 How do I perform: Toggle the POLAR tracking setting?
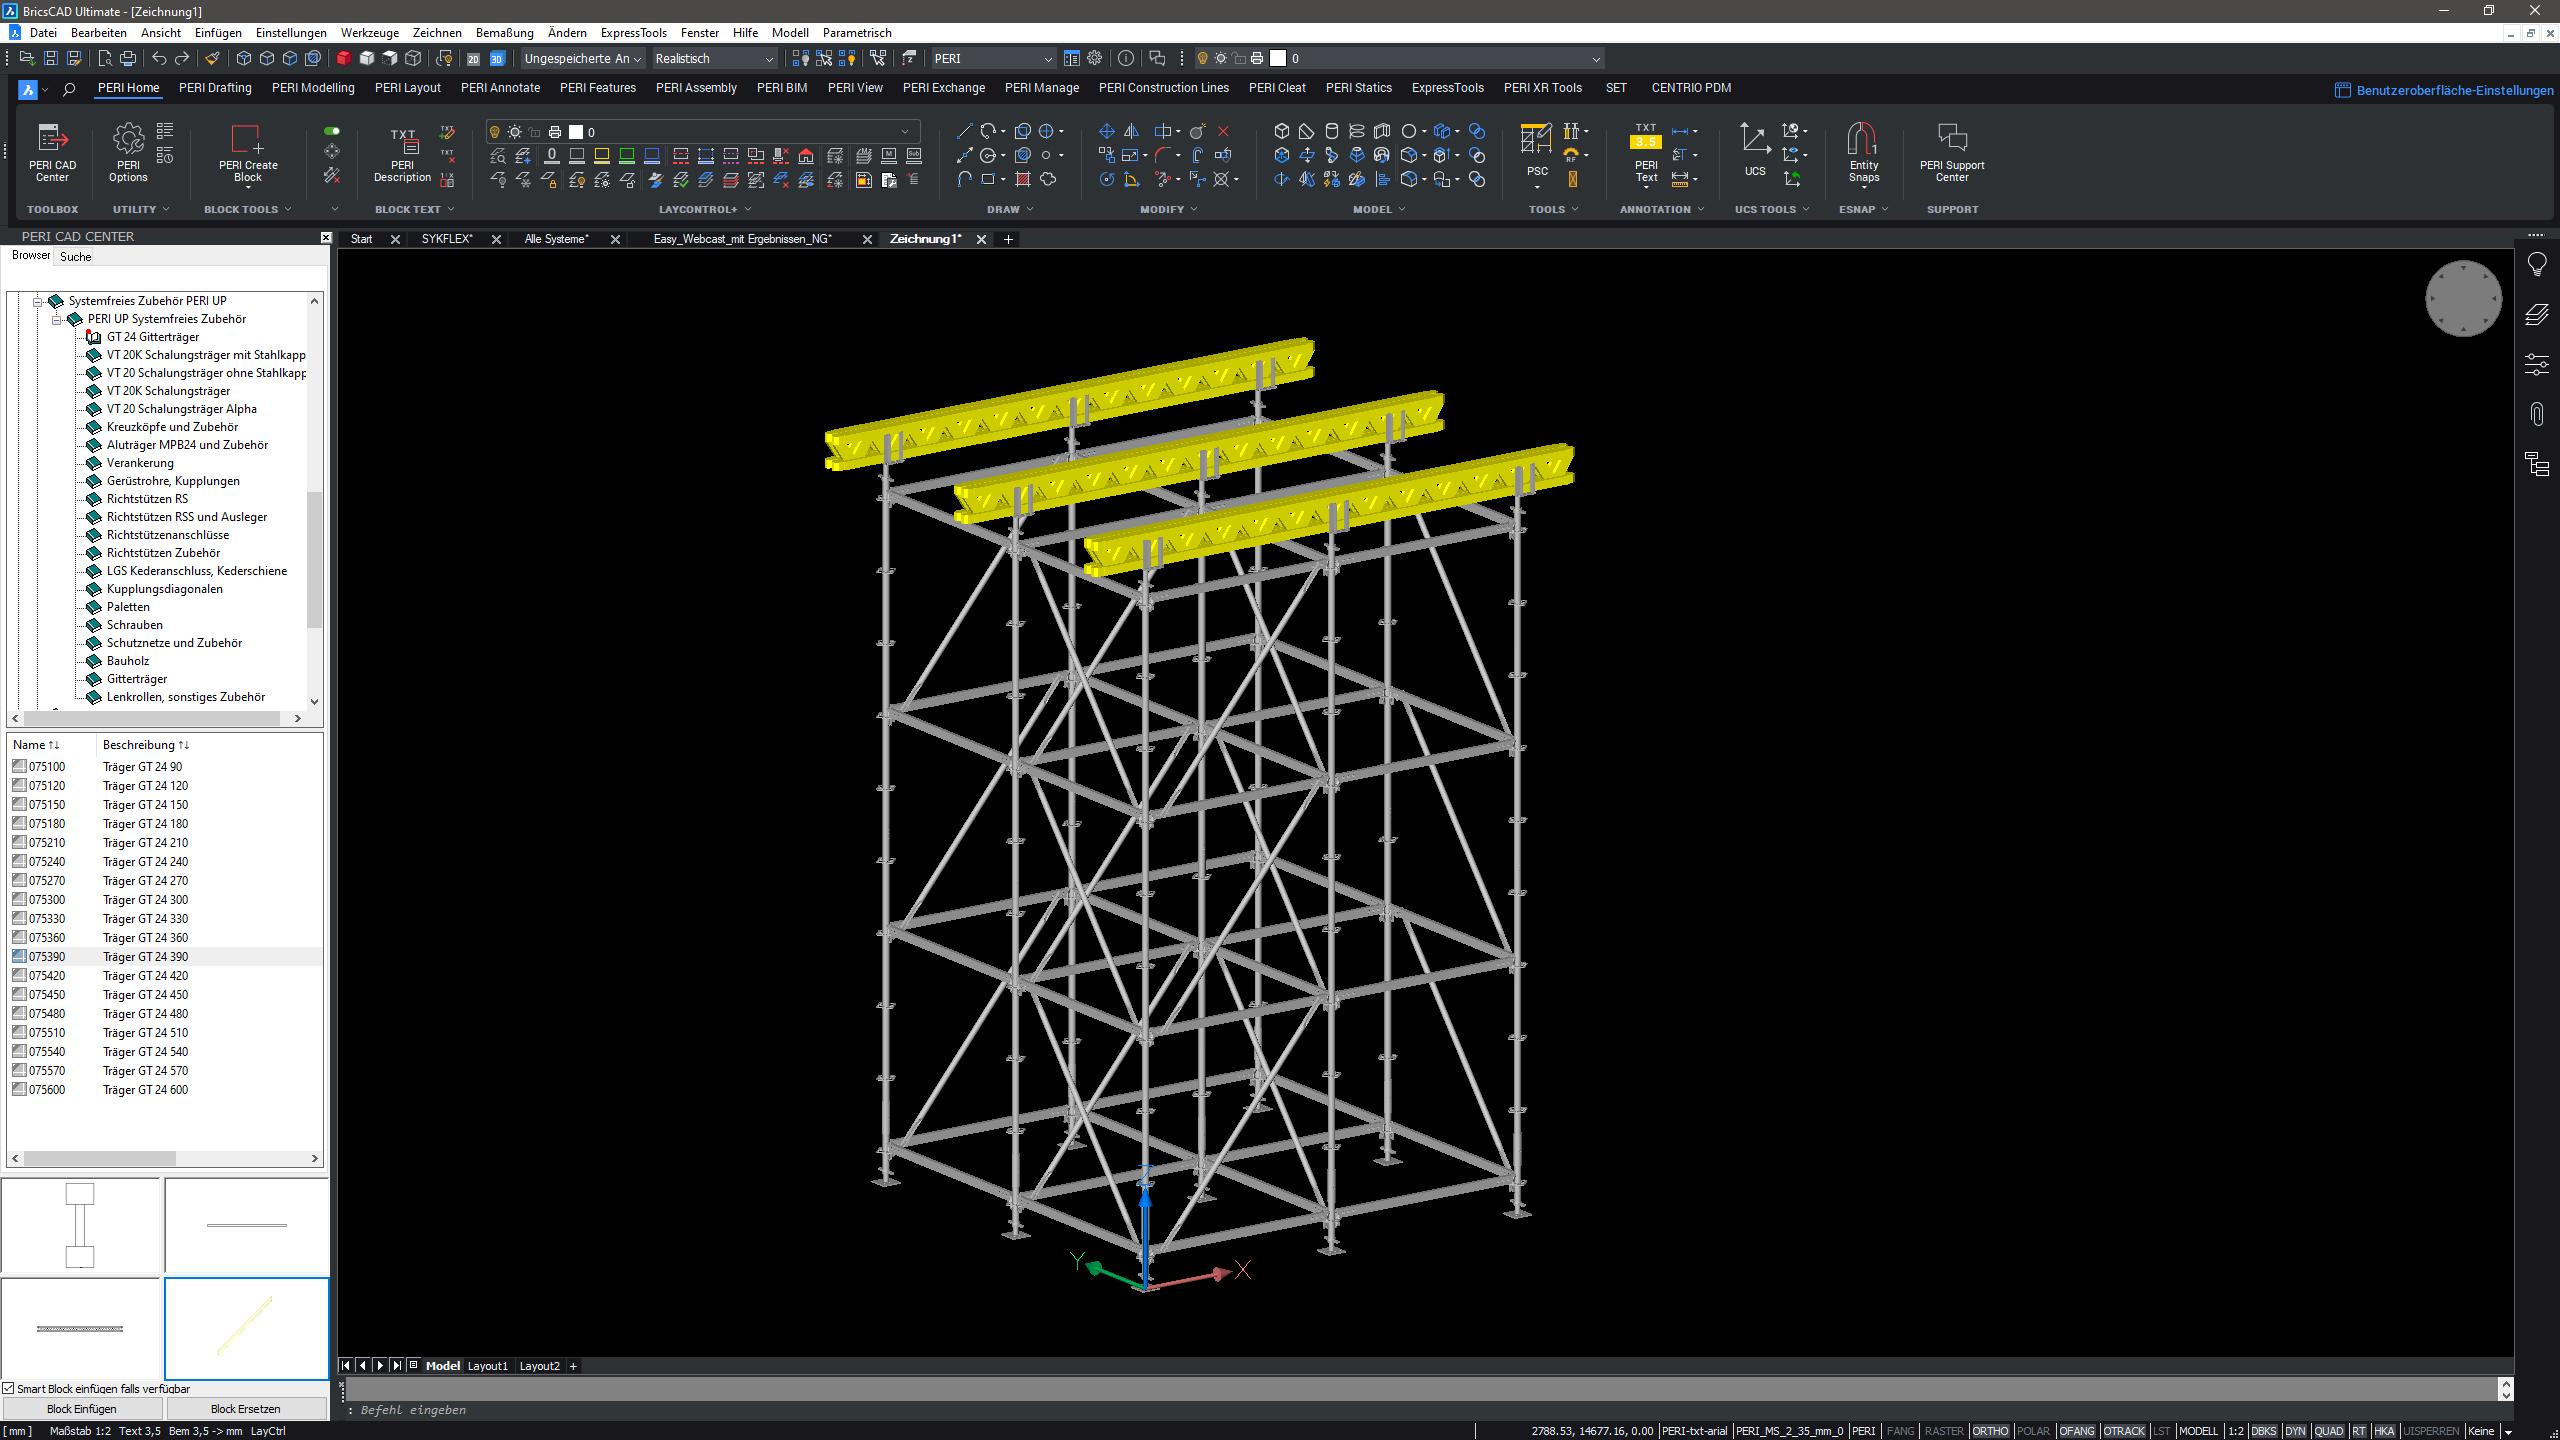tap(2033, 1431)
